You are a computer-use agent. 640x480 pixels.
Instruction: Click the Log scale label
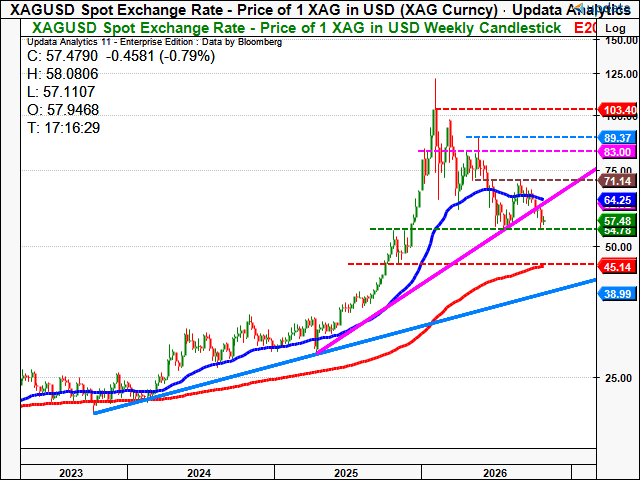pos(615,29)
